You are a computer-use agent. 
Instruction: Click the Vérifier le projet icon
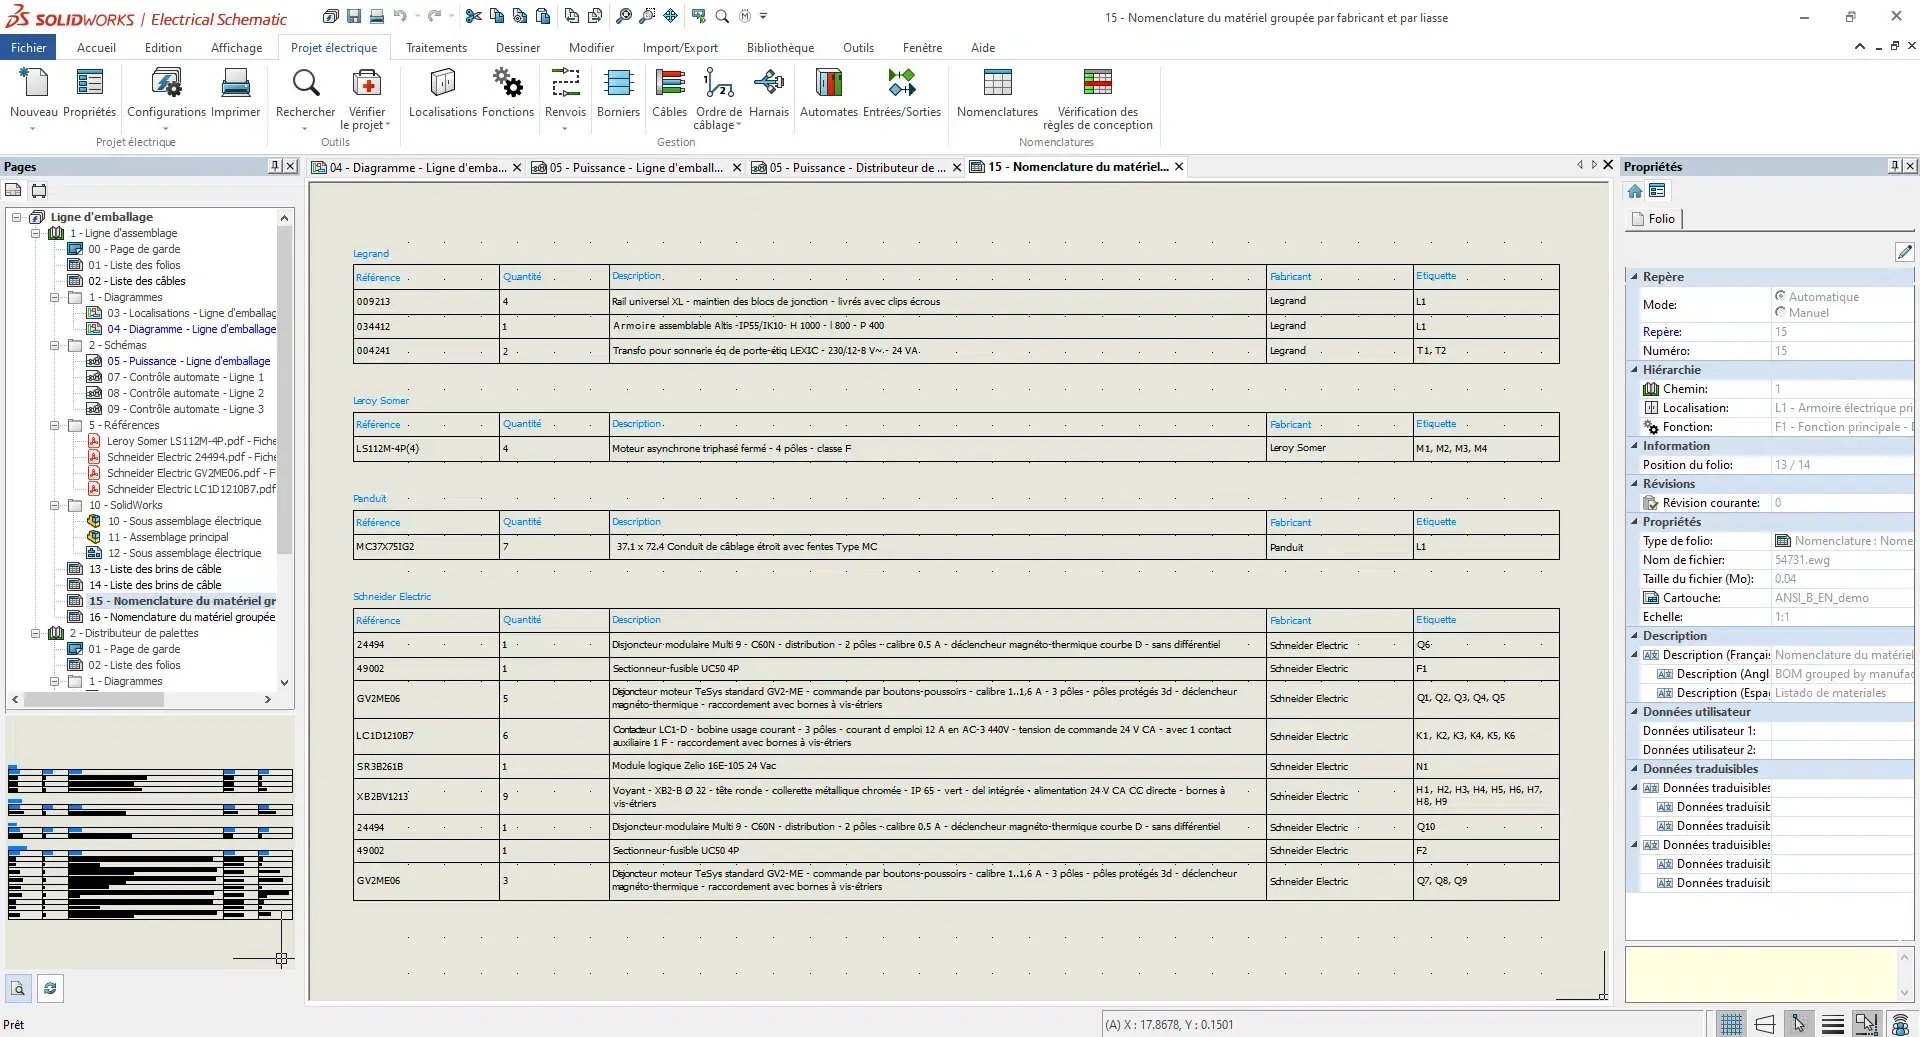point(367,83)
